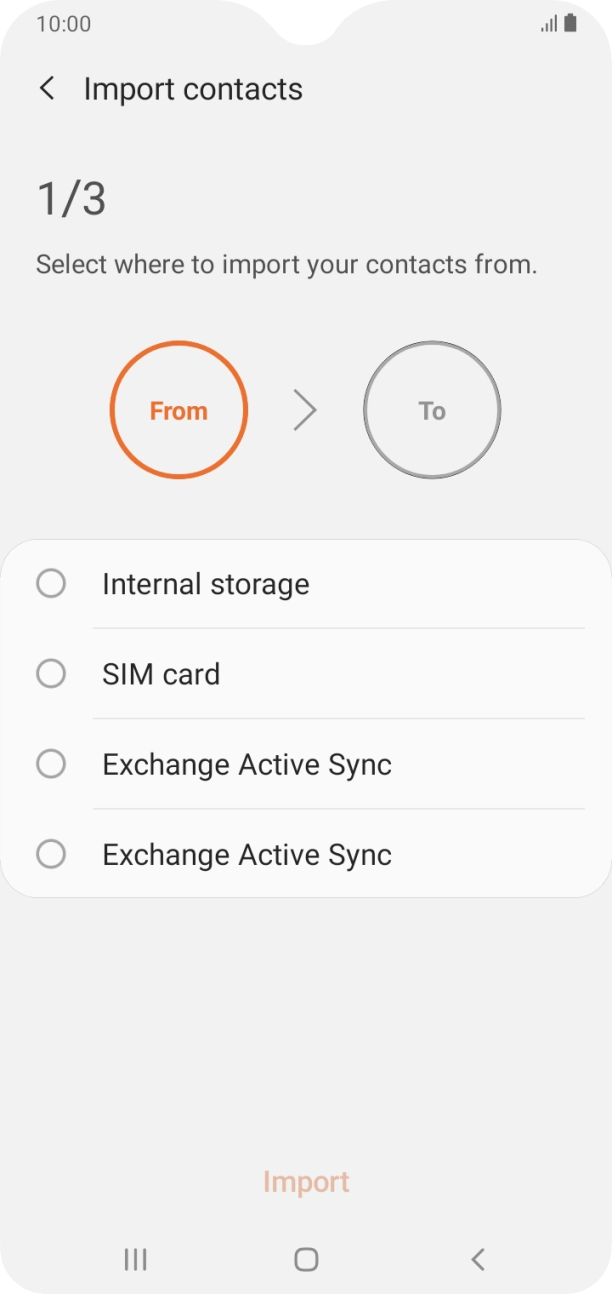Tap the 10:00 clock in status bar
The width and height of the screenshot is (612, 1294).
[63, 24]
